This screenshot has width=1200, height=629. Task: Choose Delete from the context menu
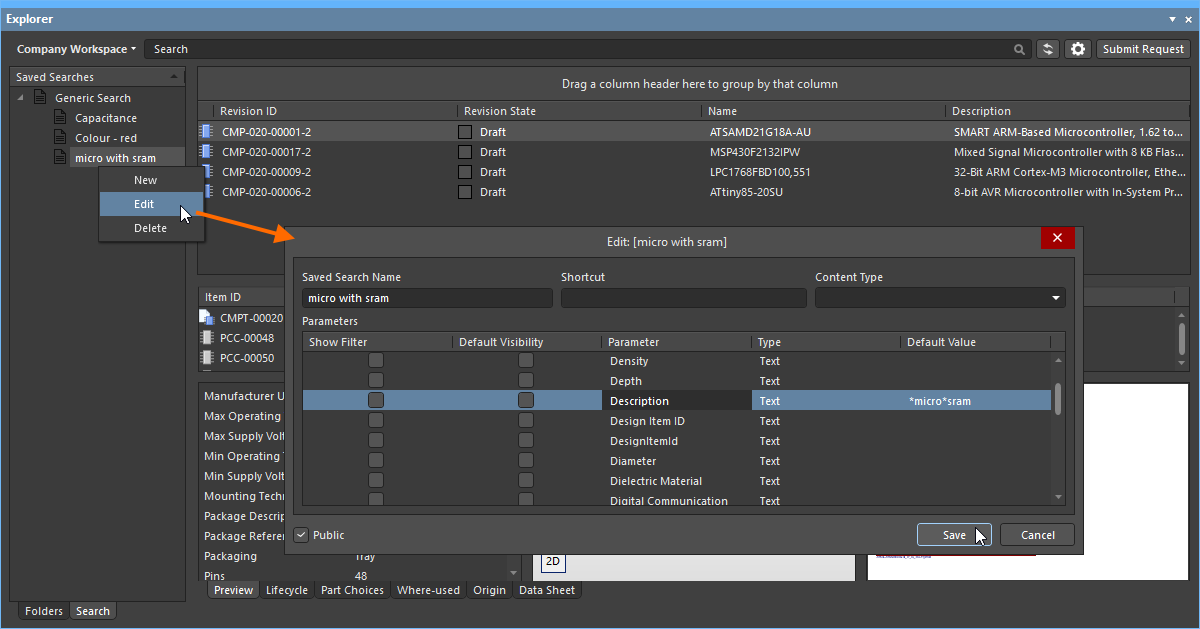(150, 228)
